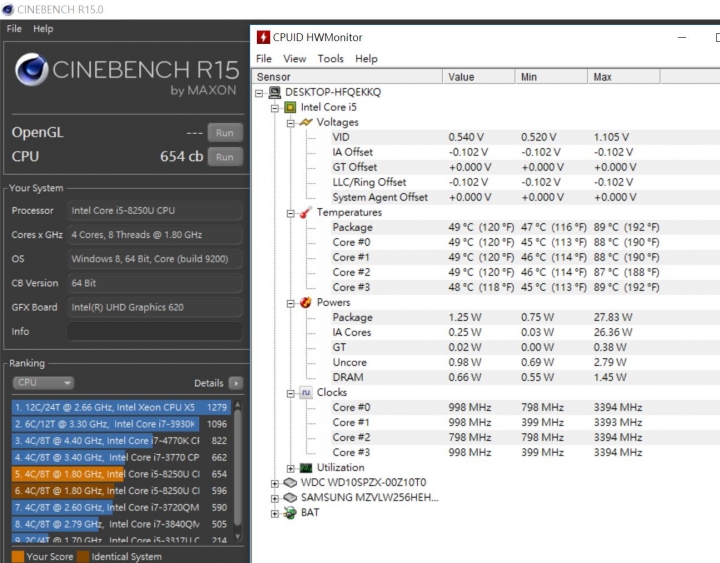Collapse the Temperatures section
Screen dimensions: 720x563
(291, 214)
